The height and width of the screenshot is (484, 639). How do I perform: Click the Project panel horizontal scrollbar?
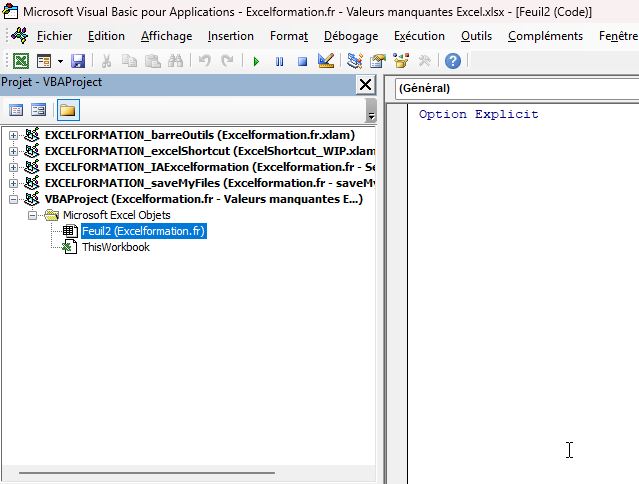(147, 473)
